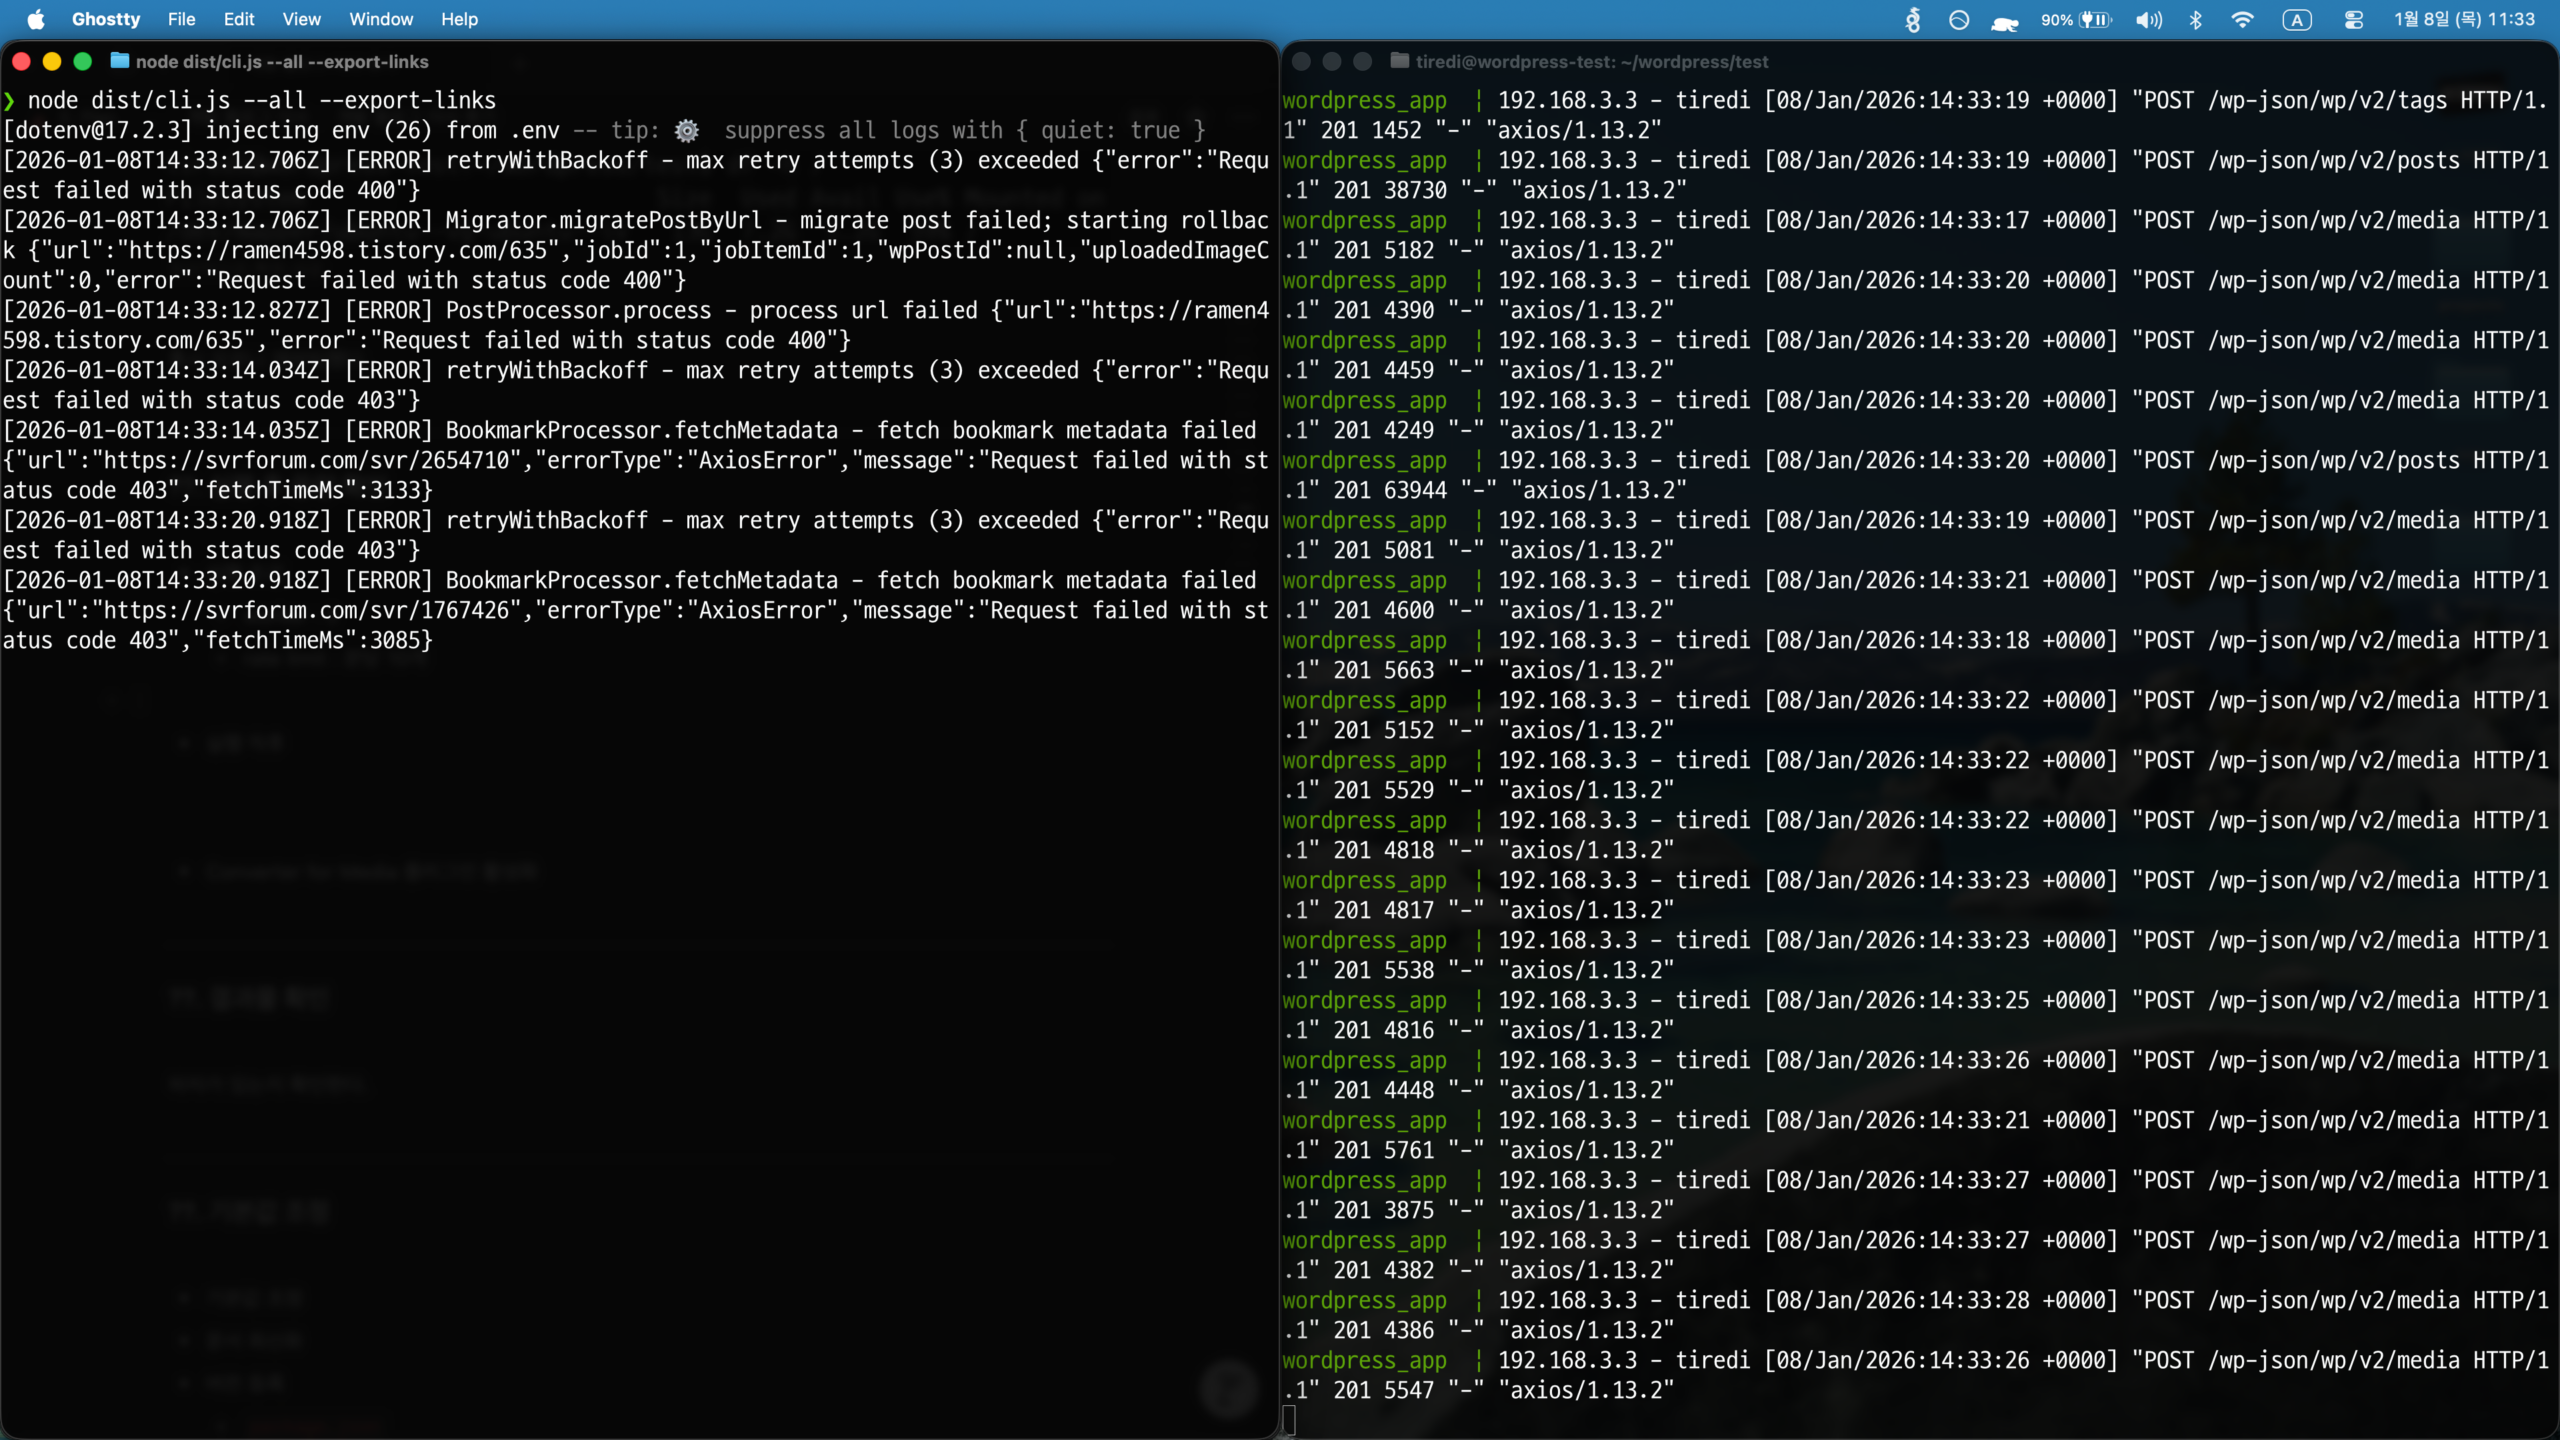Click URL 'https://svrforum.com/svr/1767426'
This screenshot has width=2560, height=1440.
pyautogui.click(x=307, y=610)
